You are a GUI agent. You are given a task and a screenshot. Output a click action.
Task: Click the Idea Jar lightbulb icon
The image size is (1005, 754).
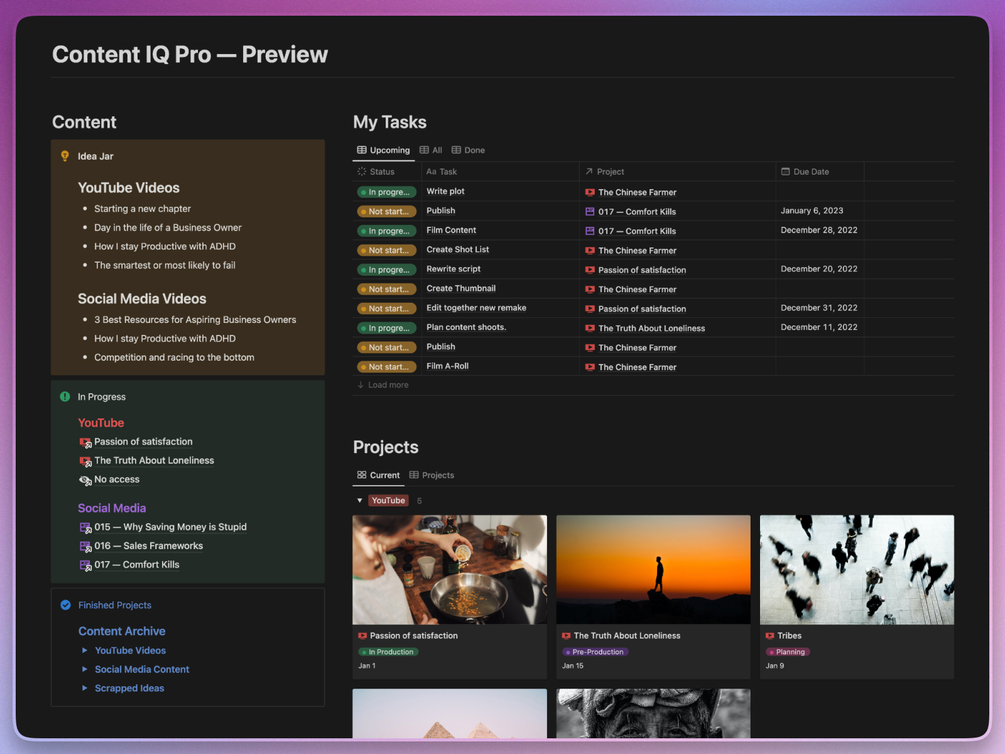tap(65, 156)
